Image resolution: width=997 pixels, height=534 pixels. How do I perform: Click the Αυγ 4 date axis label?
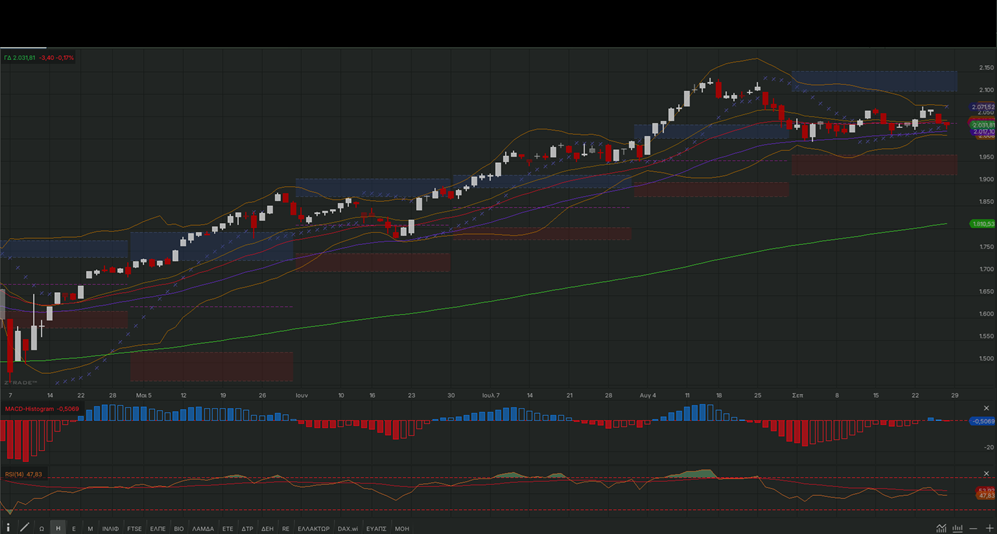coord(647,395)
